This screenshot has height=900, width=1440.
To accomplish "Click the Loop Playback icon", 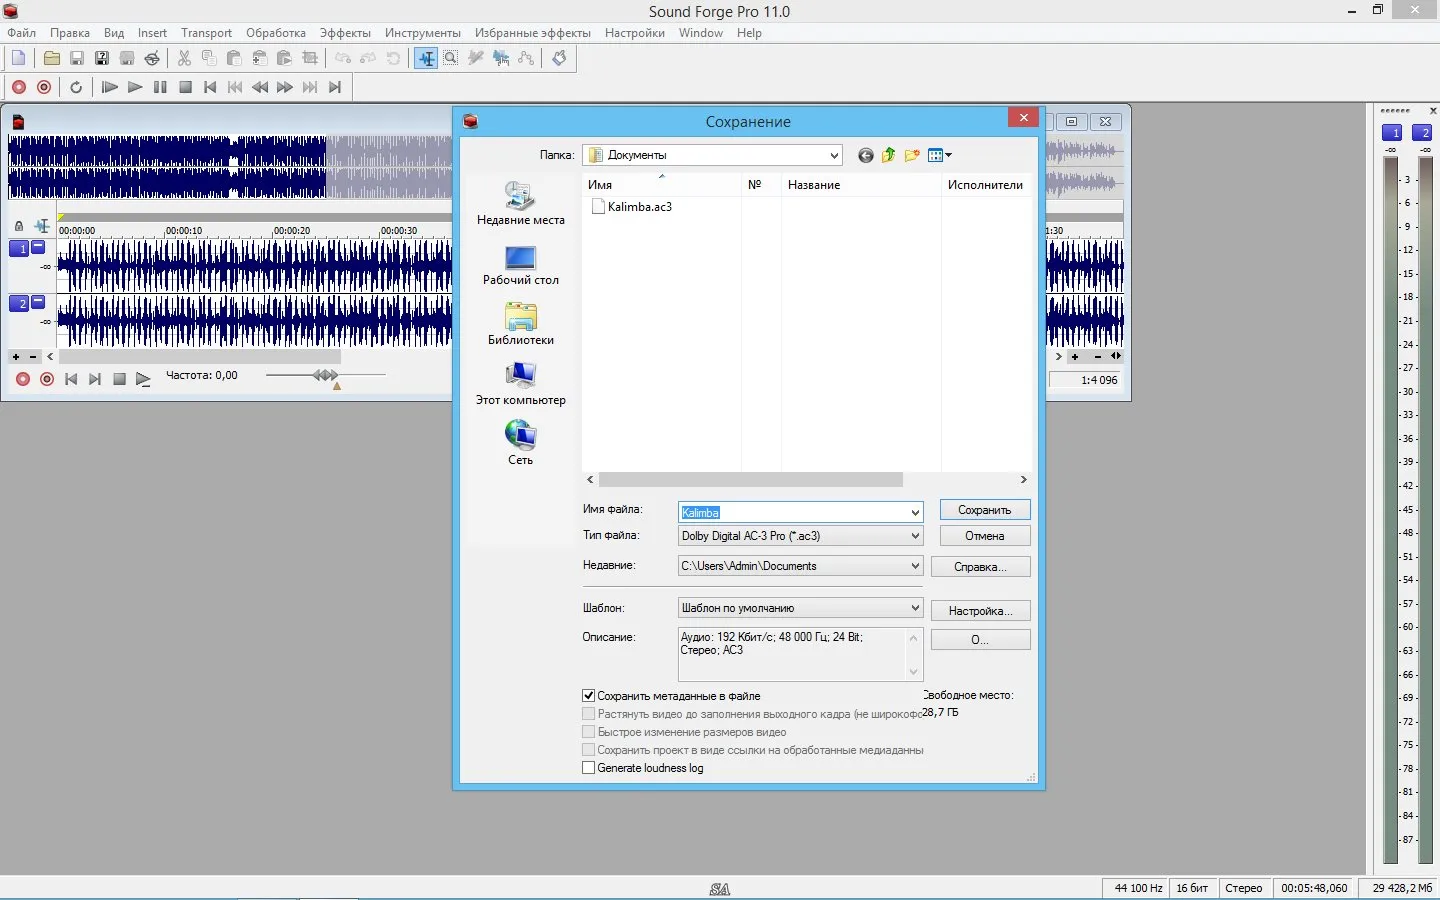I will [76, 87].
